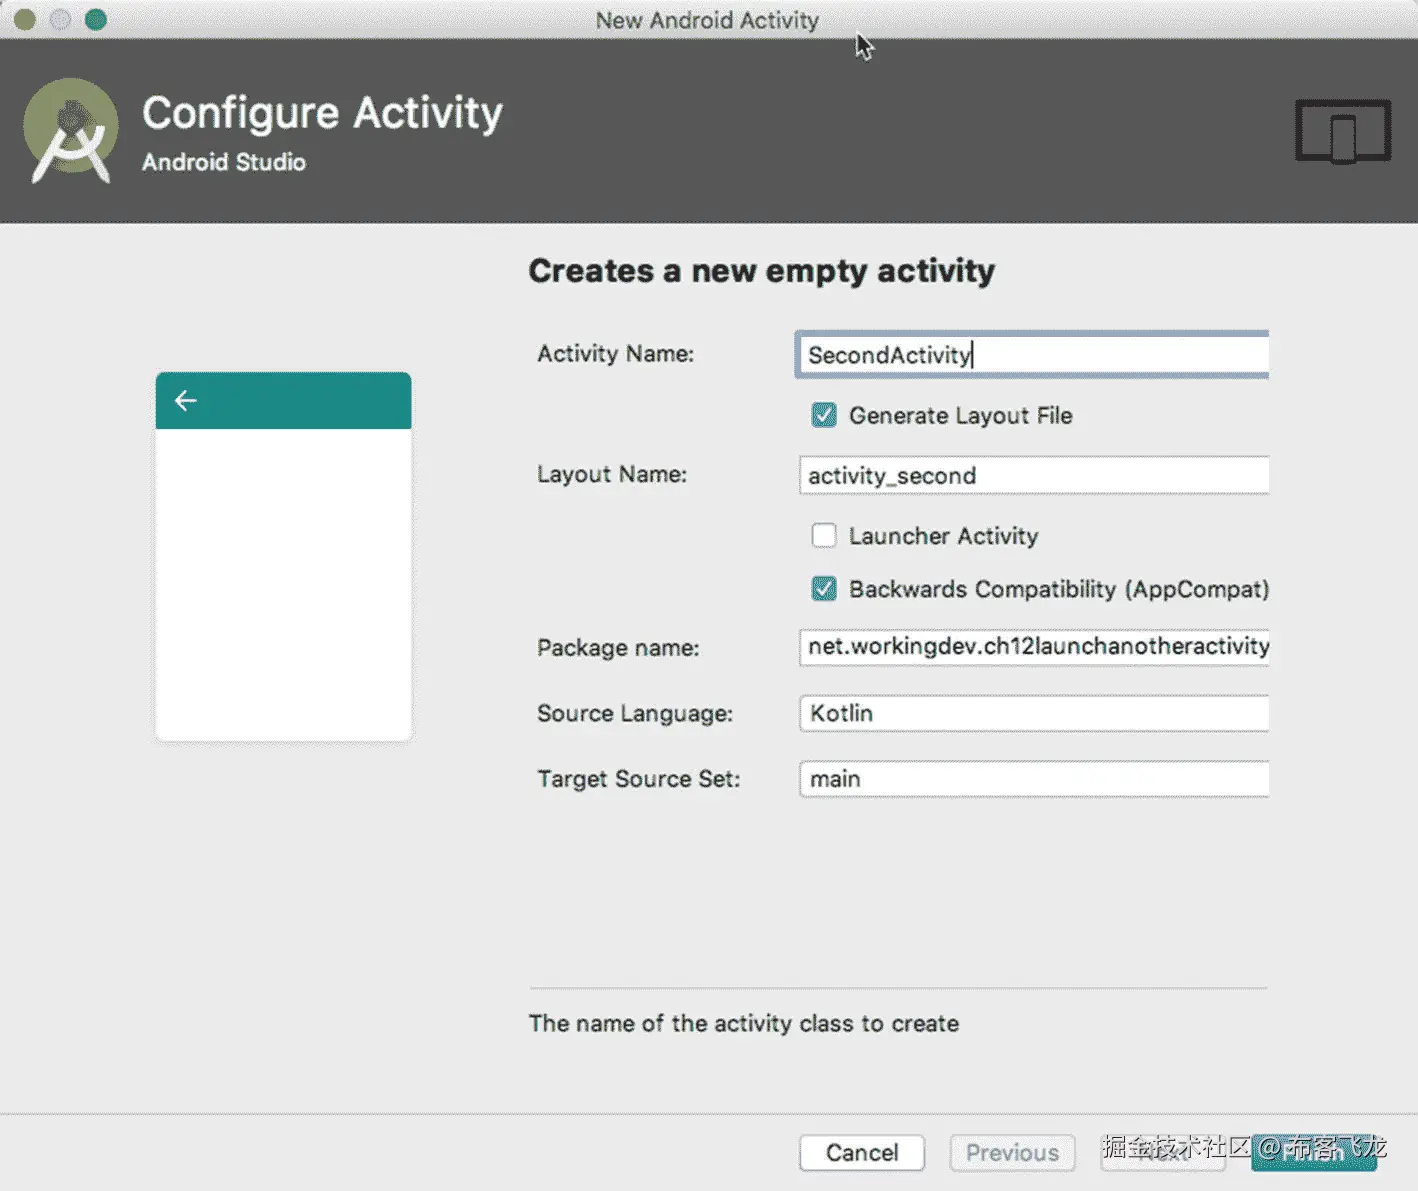Click the Cancel button

coord(862,1153)
